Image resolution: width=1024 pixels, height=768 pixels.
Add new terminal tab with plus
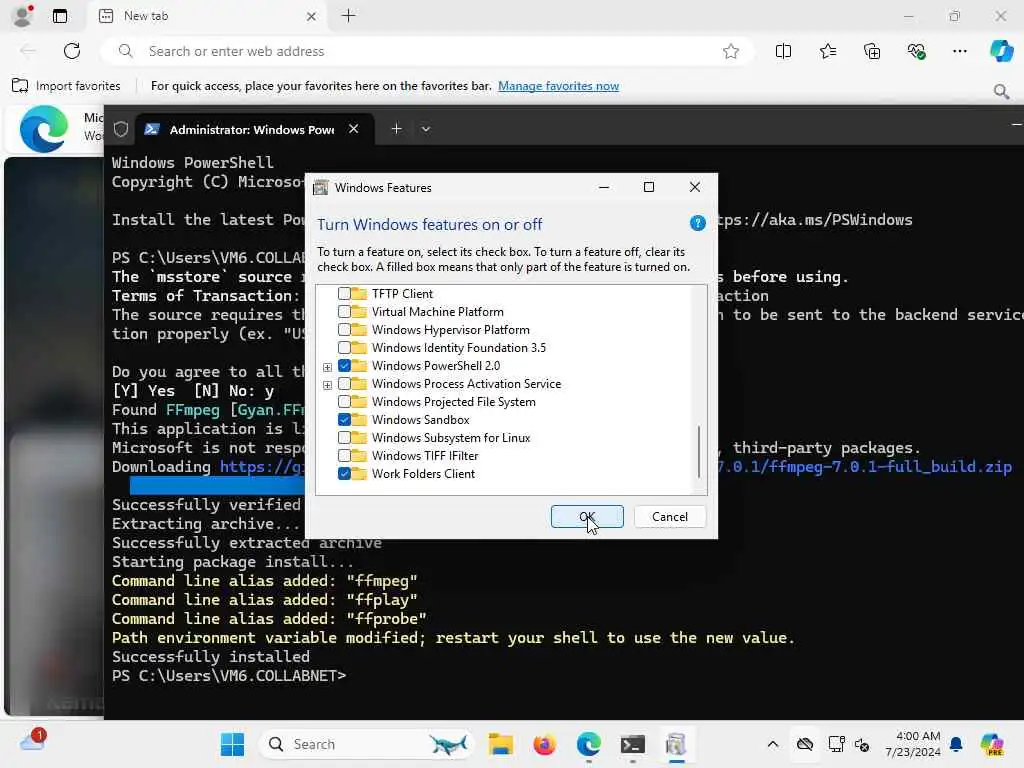(396, 129)
